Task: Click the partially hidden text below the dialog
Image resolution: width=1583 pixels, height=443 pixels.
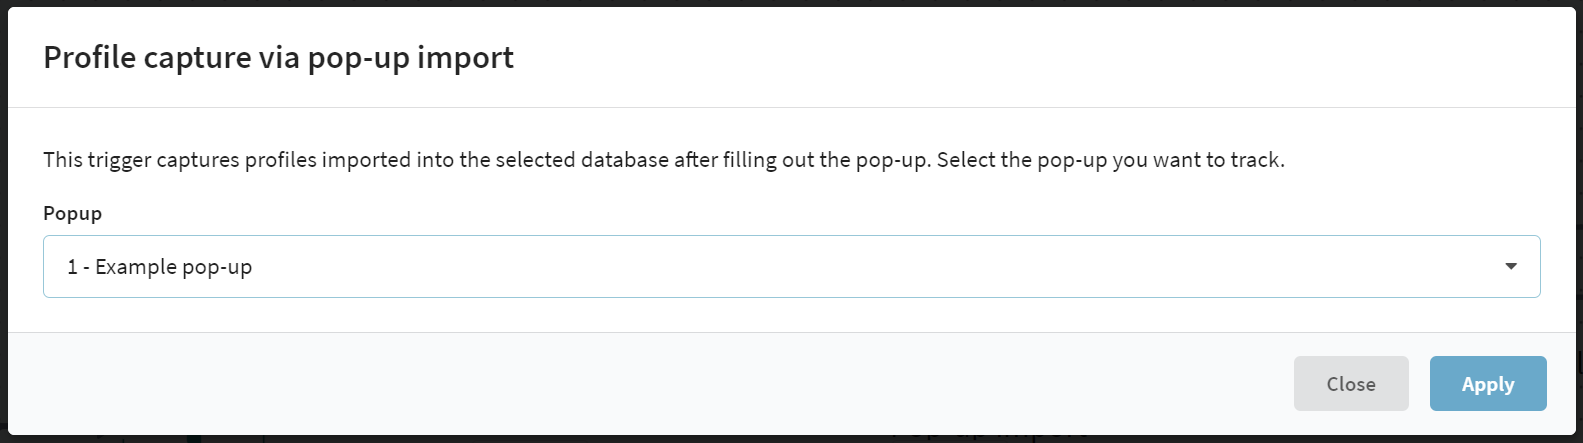Action: 988,438
